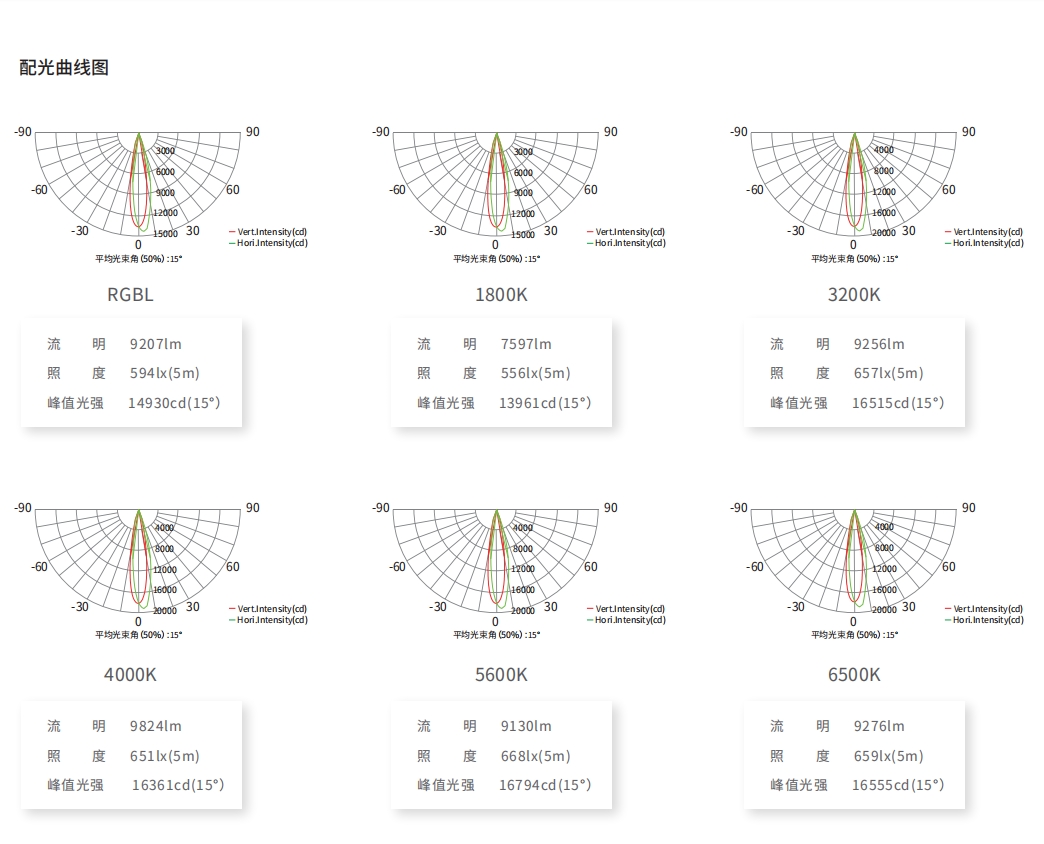The height and width of the screenshot is (844, 1044).
Task: Click the 1800K color temperature label
Action: (x=501, y=295)
